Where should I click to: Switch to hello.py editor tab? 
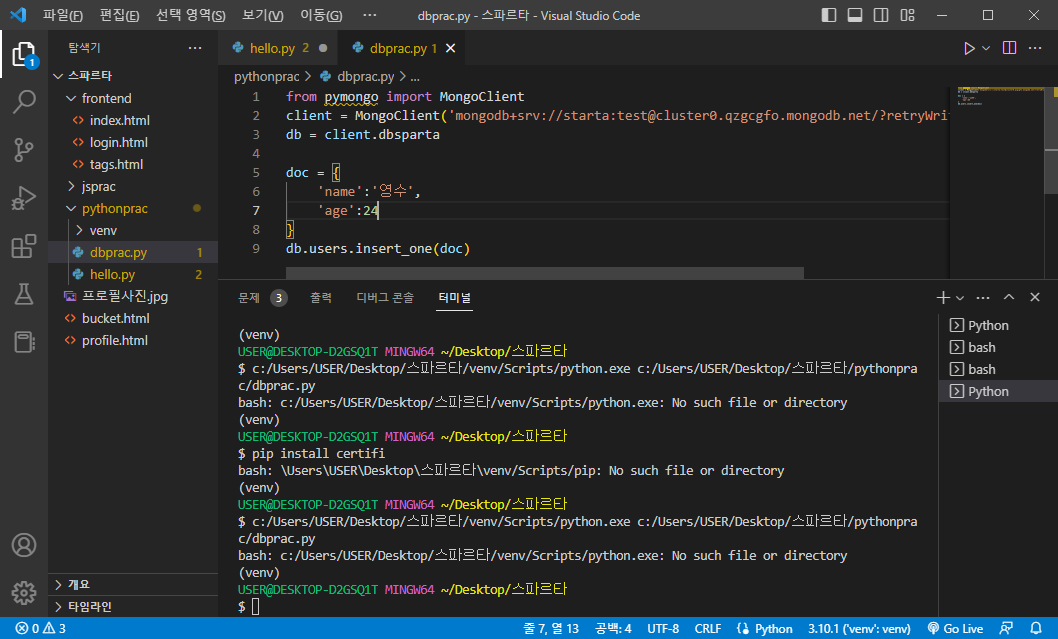[279, 48]
